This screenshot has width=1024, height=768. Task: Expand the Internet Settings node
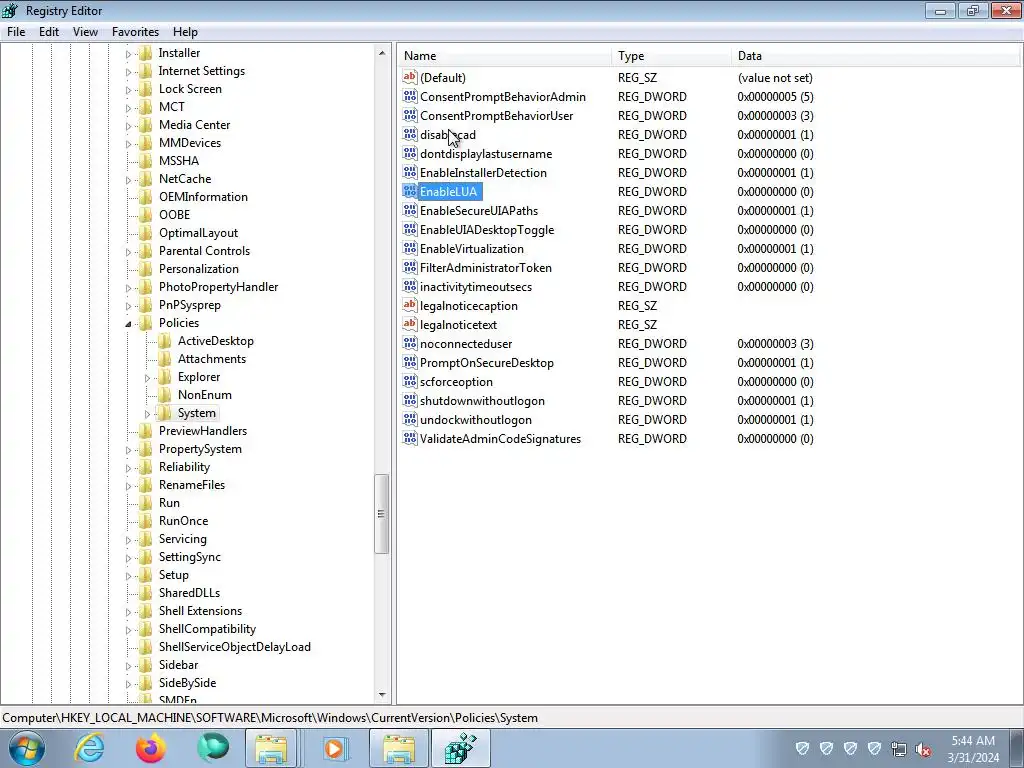[x=128, y=71]
